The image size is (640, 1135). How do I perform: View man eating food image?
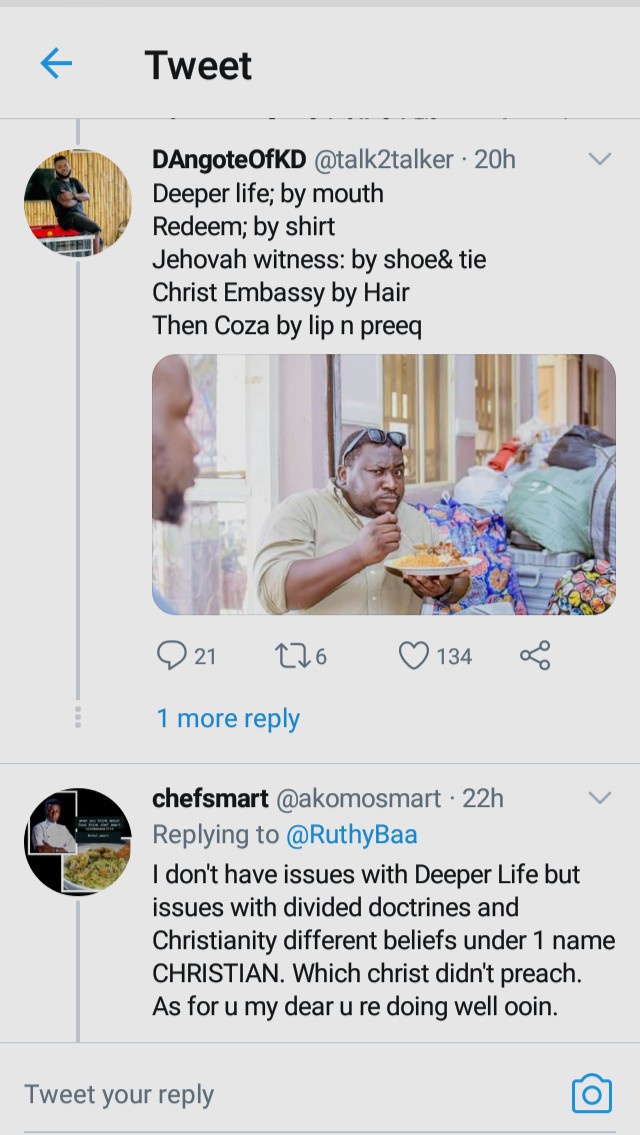pyautogui.click(x=384, y=484)
